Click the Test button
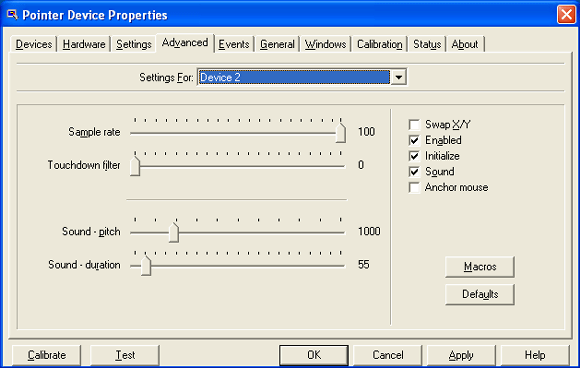580x368 pixels. pyautogui.click(x=125, y=355)
